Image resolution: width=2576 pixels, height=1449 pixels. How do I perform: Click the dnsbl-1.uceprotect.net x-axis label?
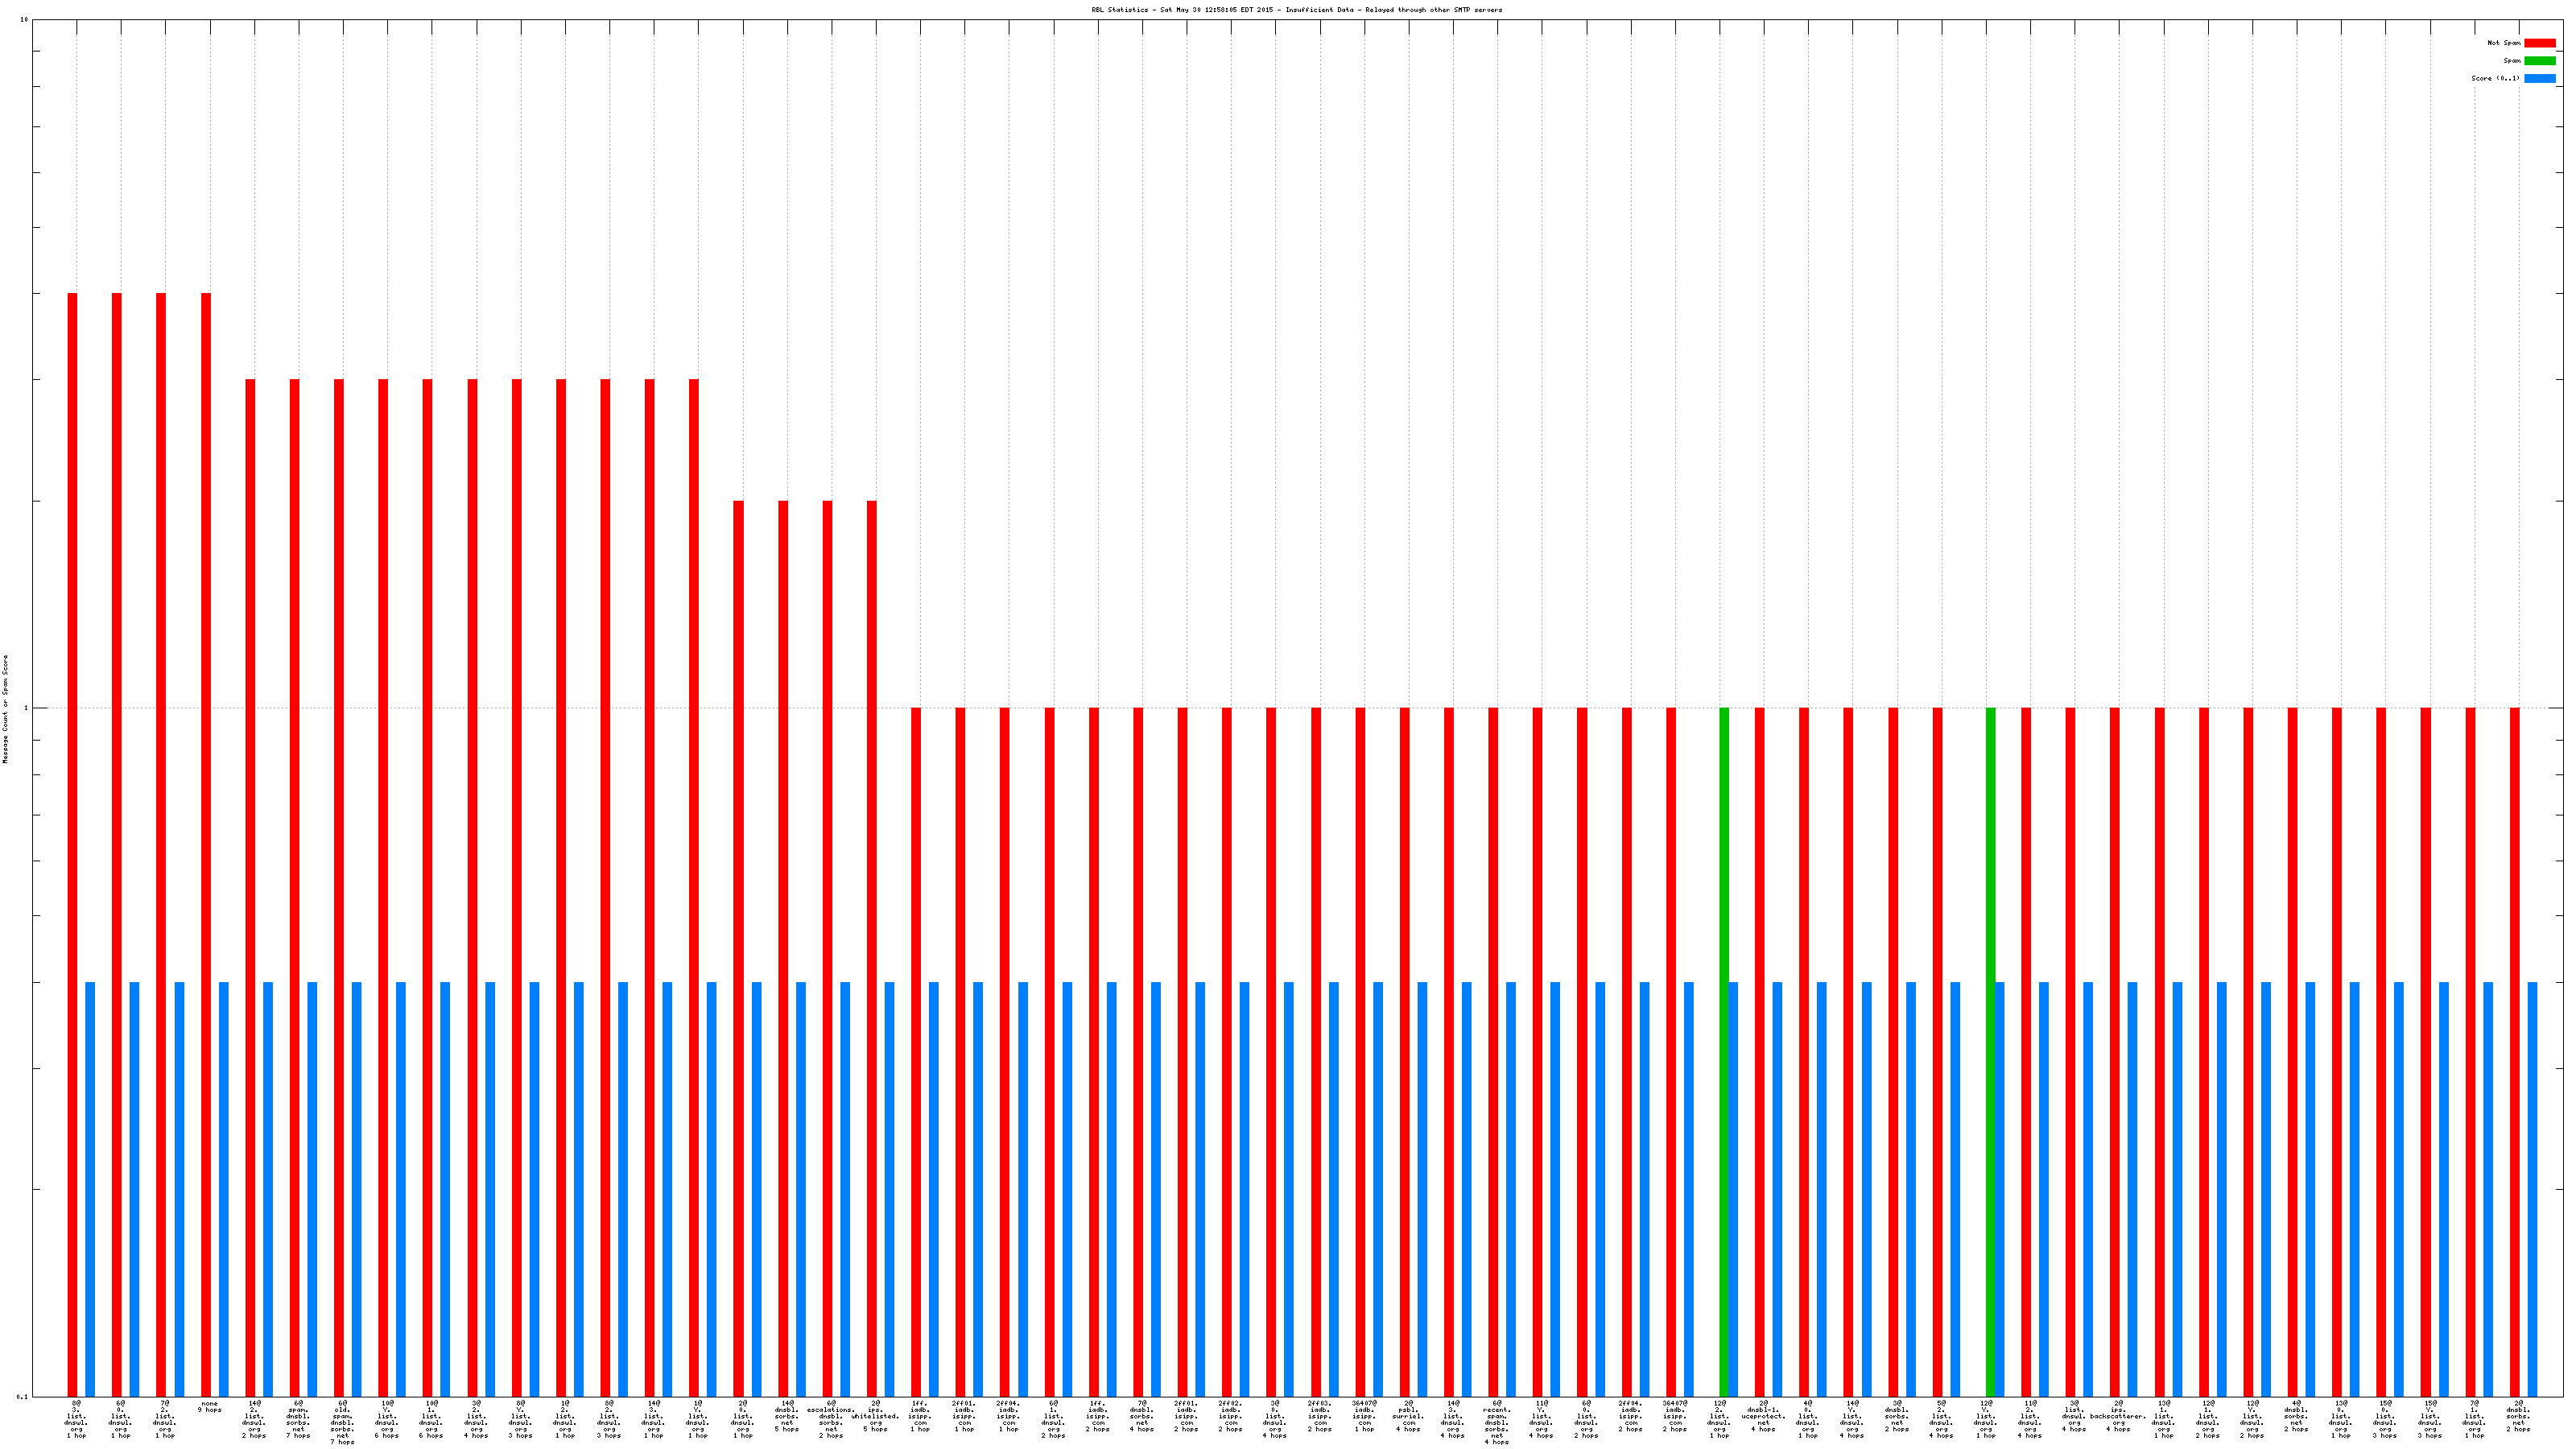coord(1763,1416)
